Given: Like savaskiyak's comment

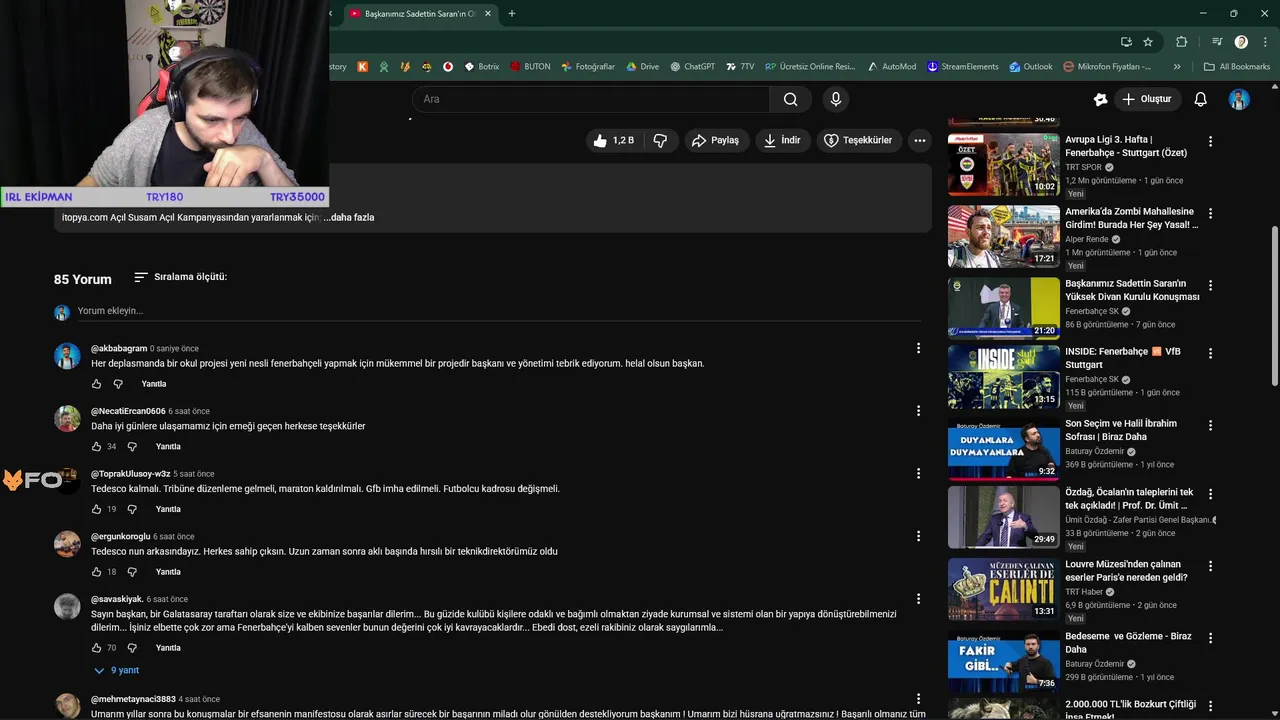Looking at the screenshot, I should tap(97, 648).
